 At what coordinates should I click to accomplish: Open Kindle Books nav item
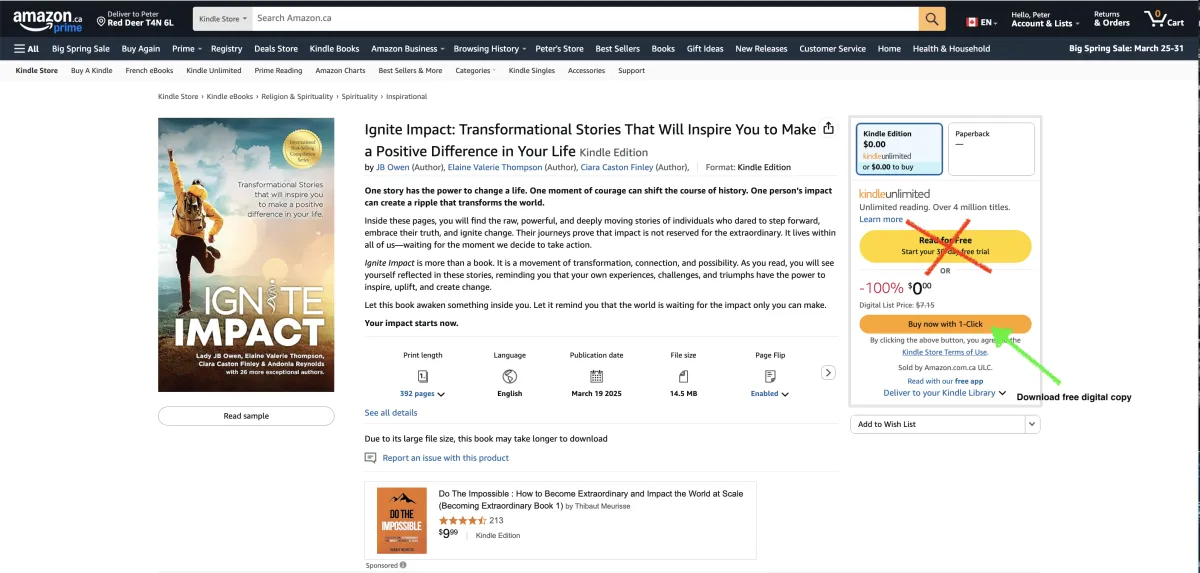click(334, 48)
